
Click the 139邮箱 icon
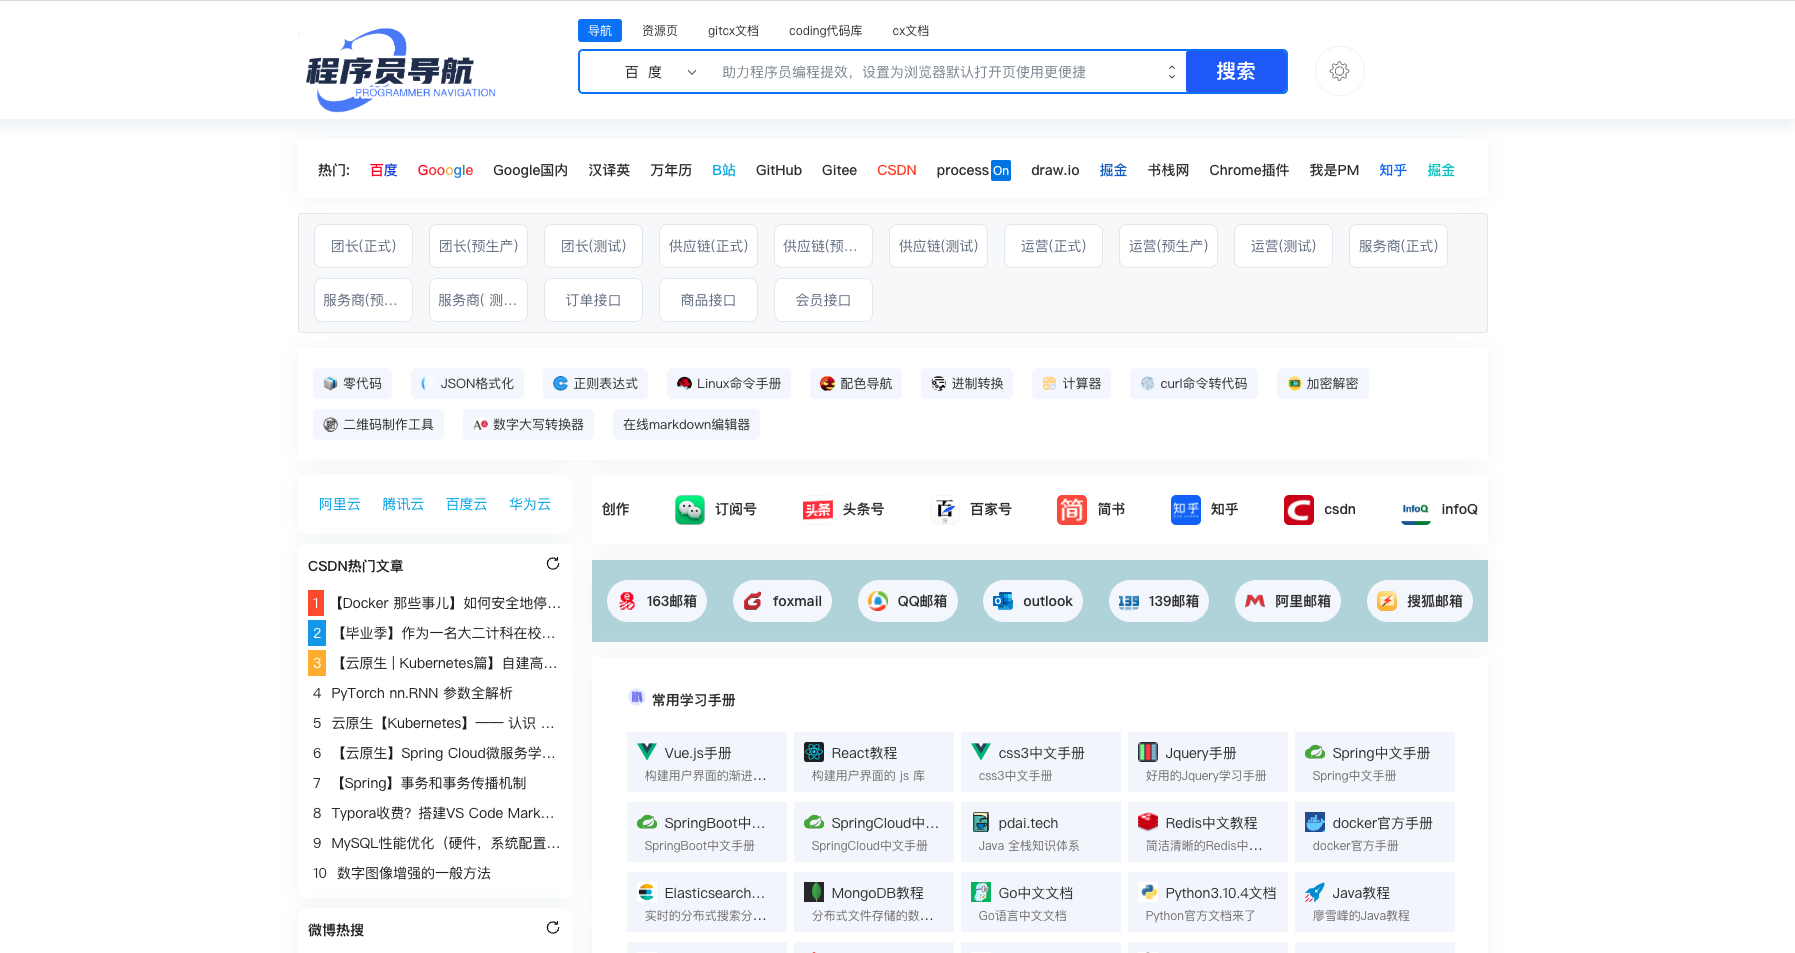click(1129, 601)
